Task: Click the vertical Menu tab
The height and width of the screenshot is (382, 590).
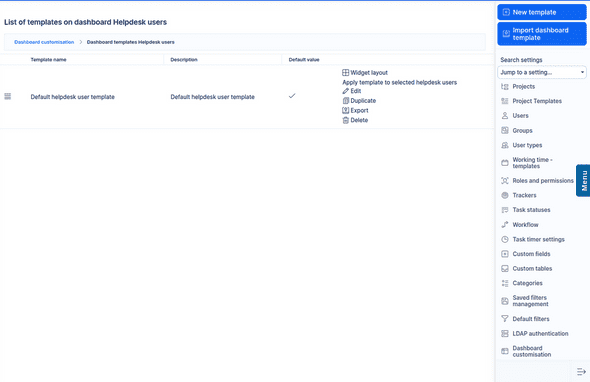Action: click(583, 181)
